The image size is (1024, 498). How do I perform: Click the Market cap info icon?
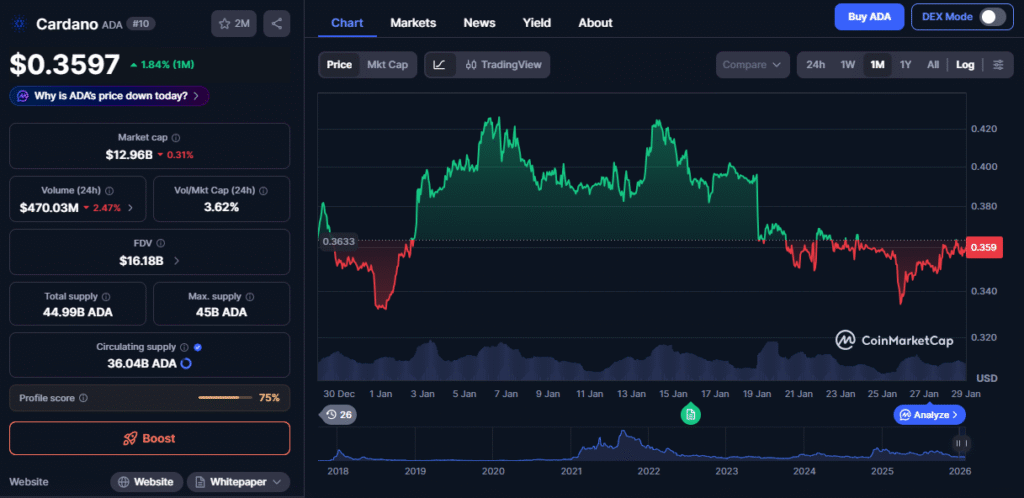tap(176, 138)
